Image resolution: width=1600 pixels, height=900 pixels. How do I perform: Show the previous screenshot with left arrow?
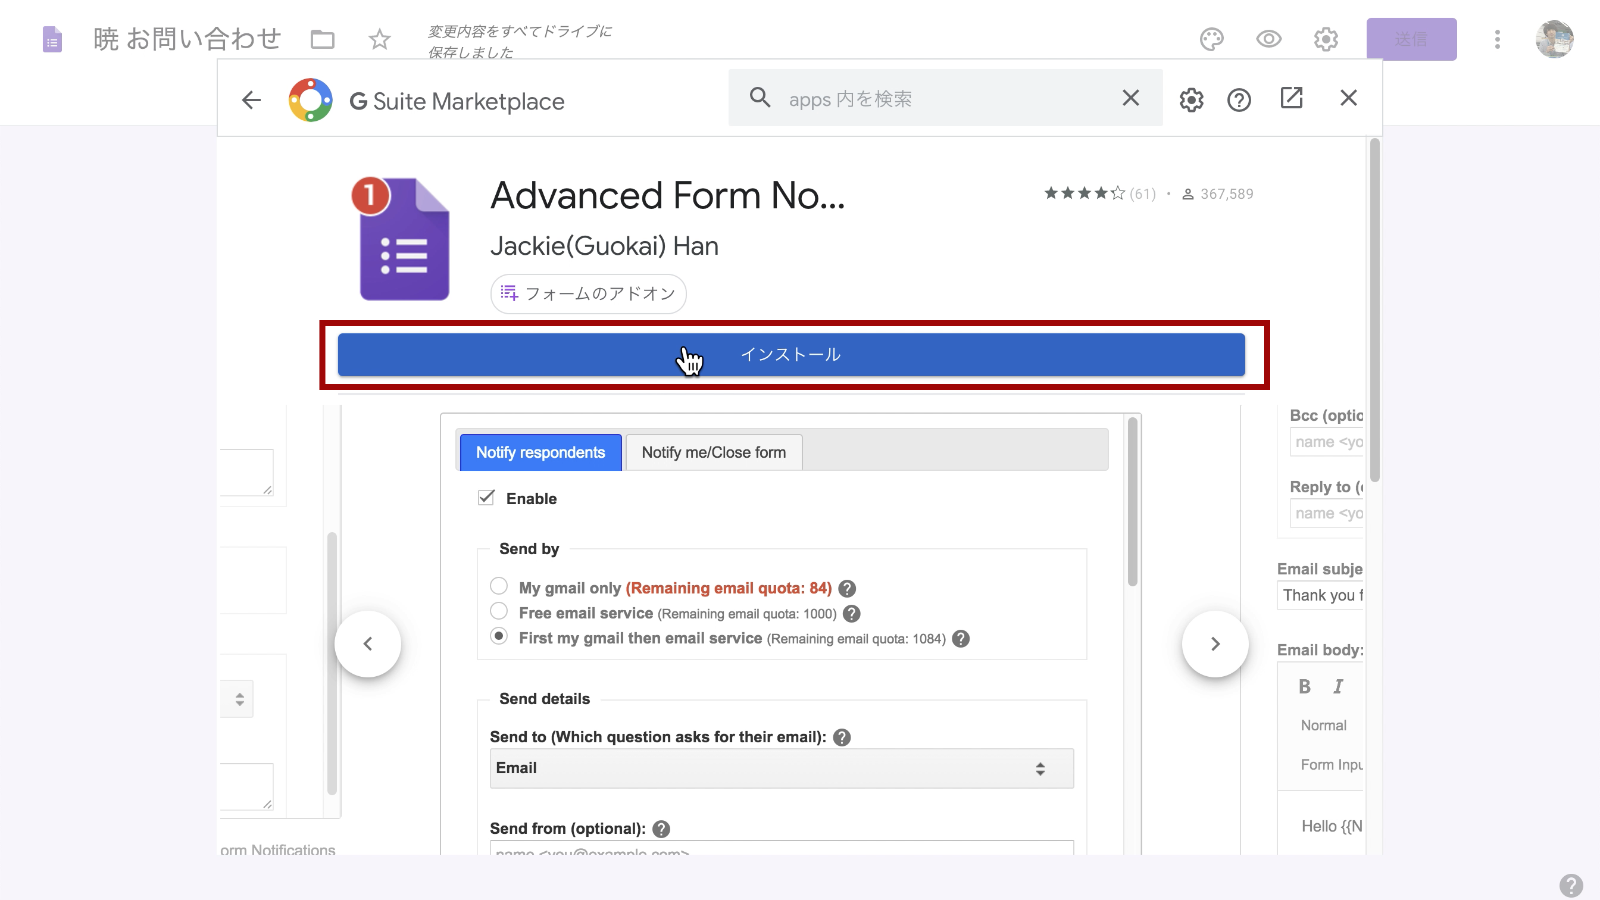(368, 644)
